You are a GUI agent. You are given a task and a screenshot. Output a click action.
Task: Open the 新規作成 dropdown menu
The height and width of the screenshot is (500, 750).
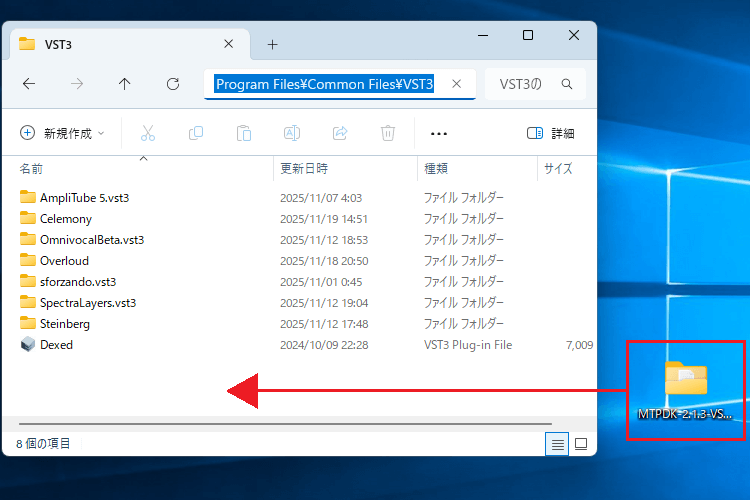point(62,133)
